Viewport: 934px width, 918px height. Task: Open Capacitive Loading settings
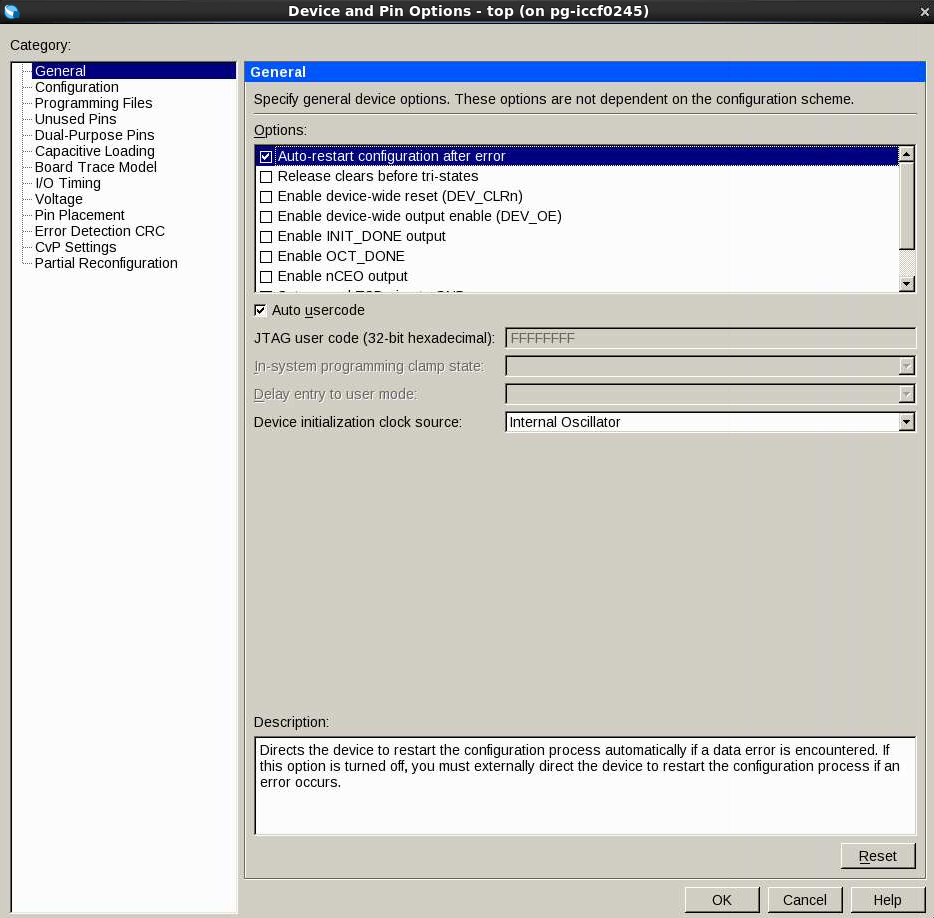tap(95, 151)
